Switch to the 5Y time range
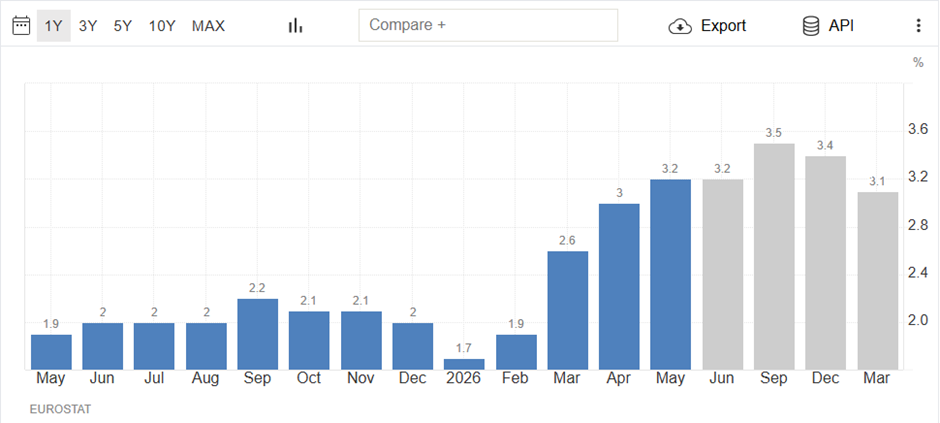 (123, 26)
